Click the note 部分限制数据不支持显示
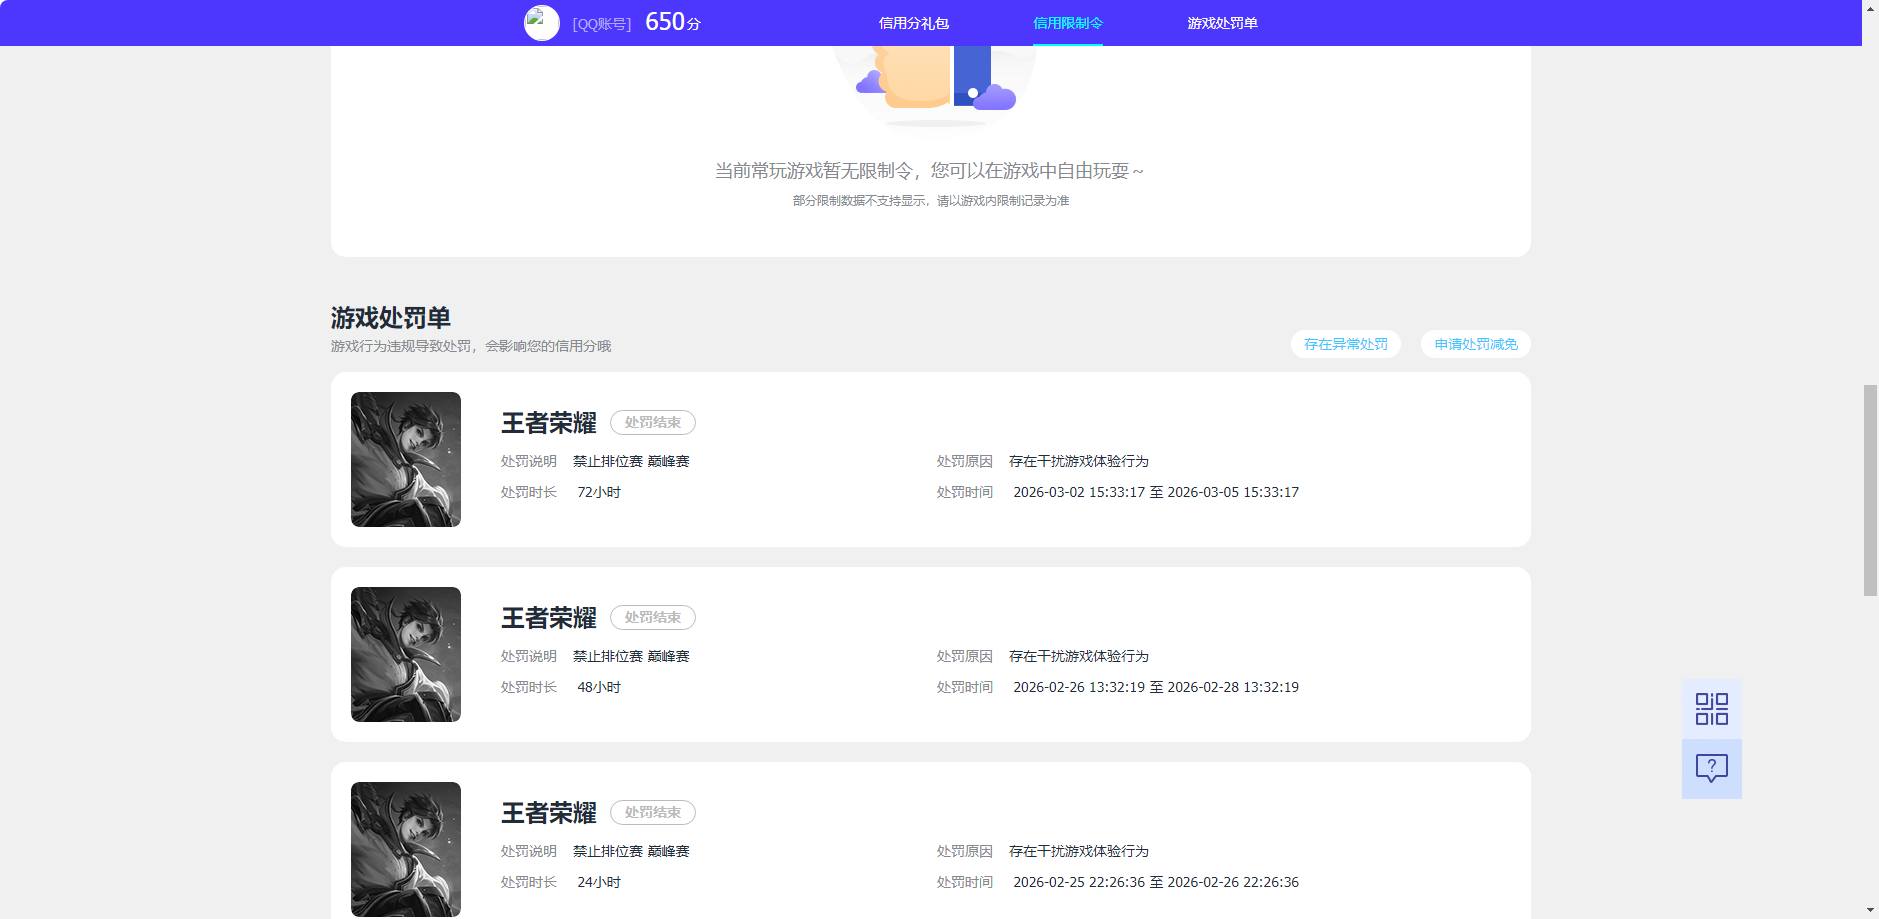 click(859, 201)
